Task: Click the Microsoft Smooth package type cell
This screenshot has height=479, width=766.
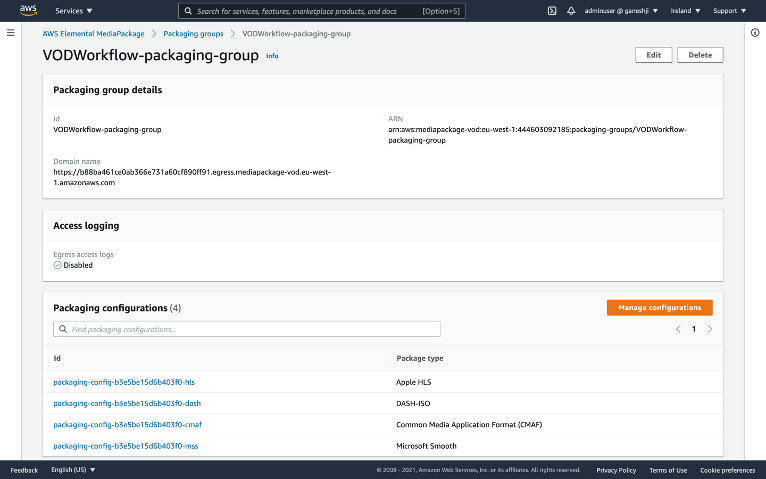Action: pyautogui.click(x=426, y=446)
